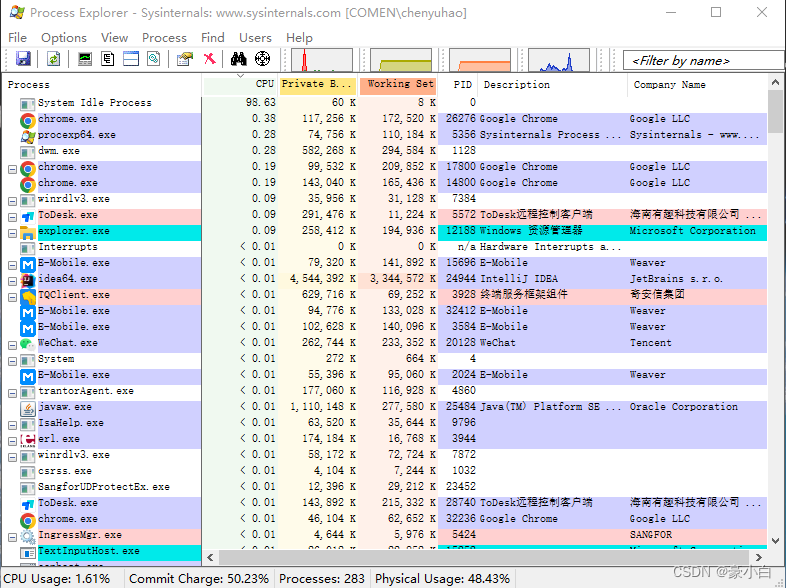Click the DLL/handle view toolbar icon
The image size is (786, 588).
[x=154, y=59]
